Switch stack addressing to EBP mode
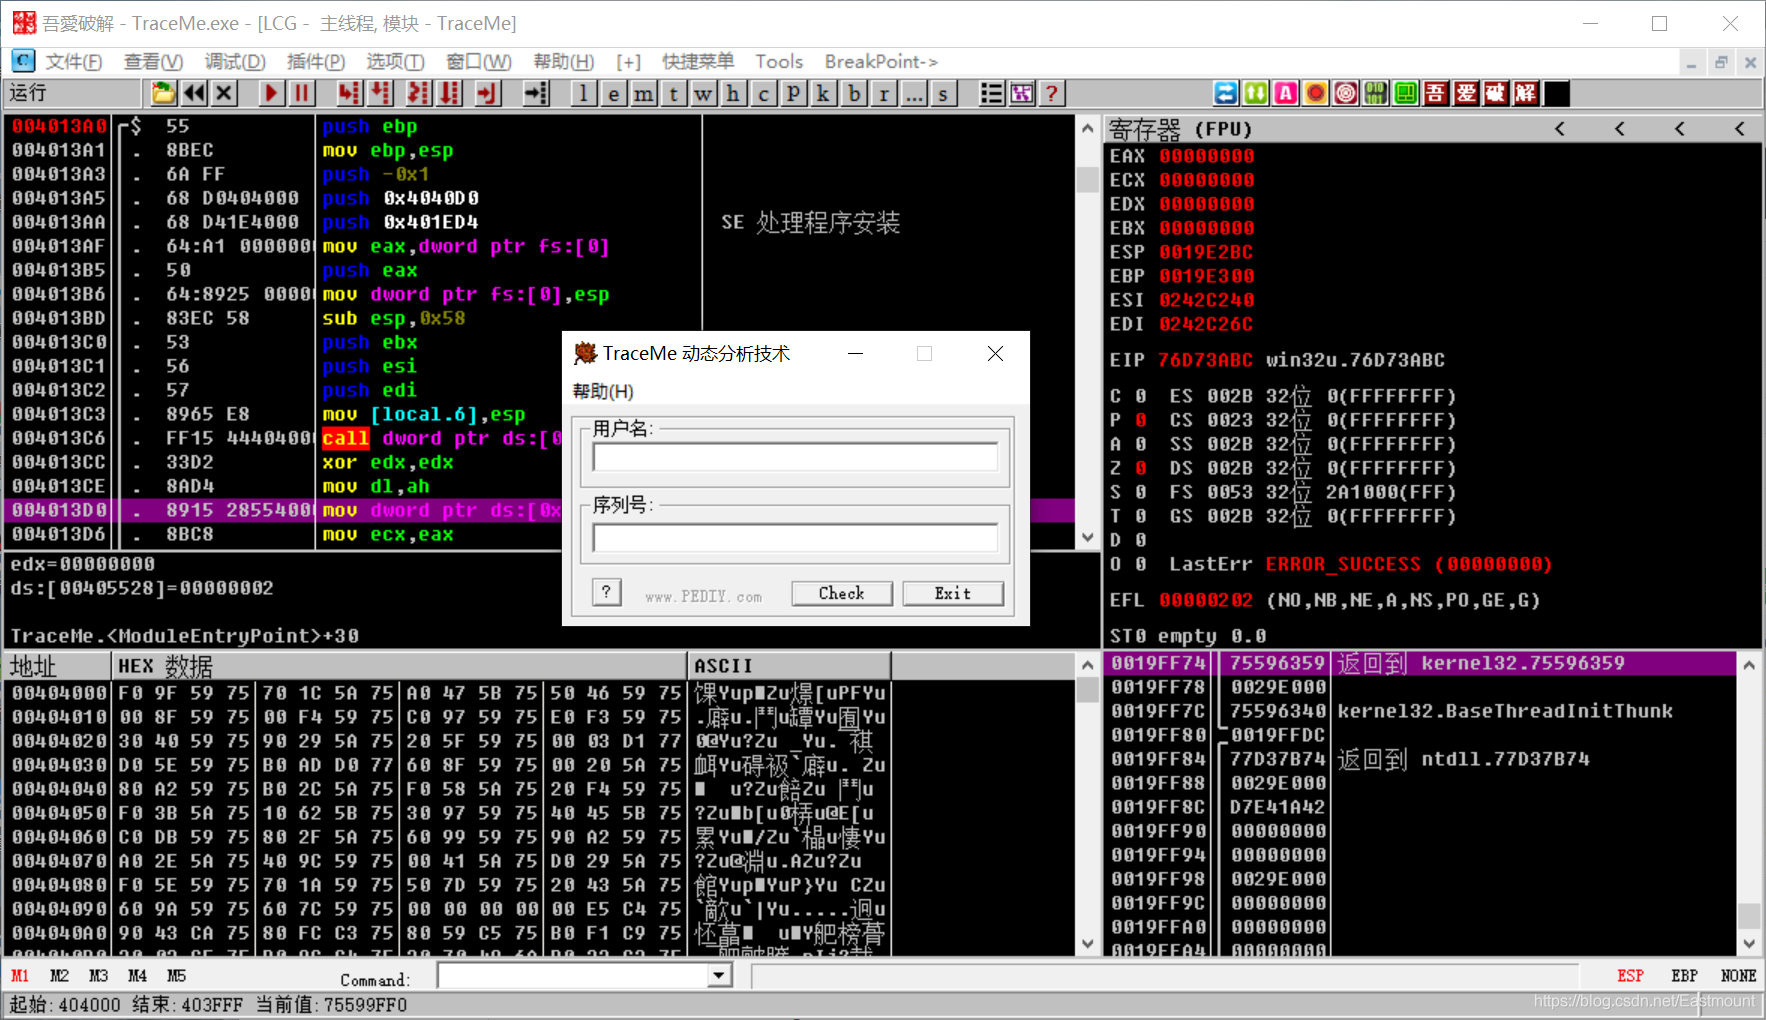1766x1020 pixels. coord(1684,976)
